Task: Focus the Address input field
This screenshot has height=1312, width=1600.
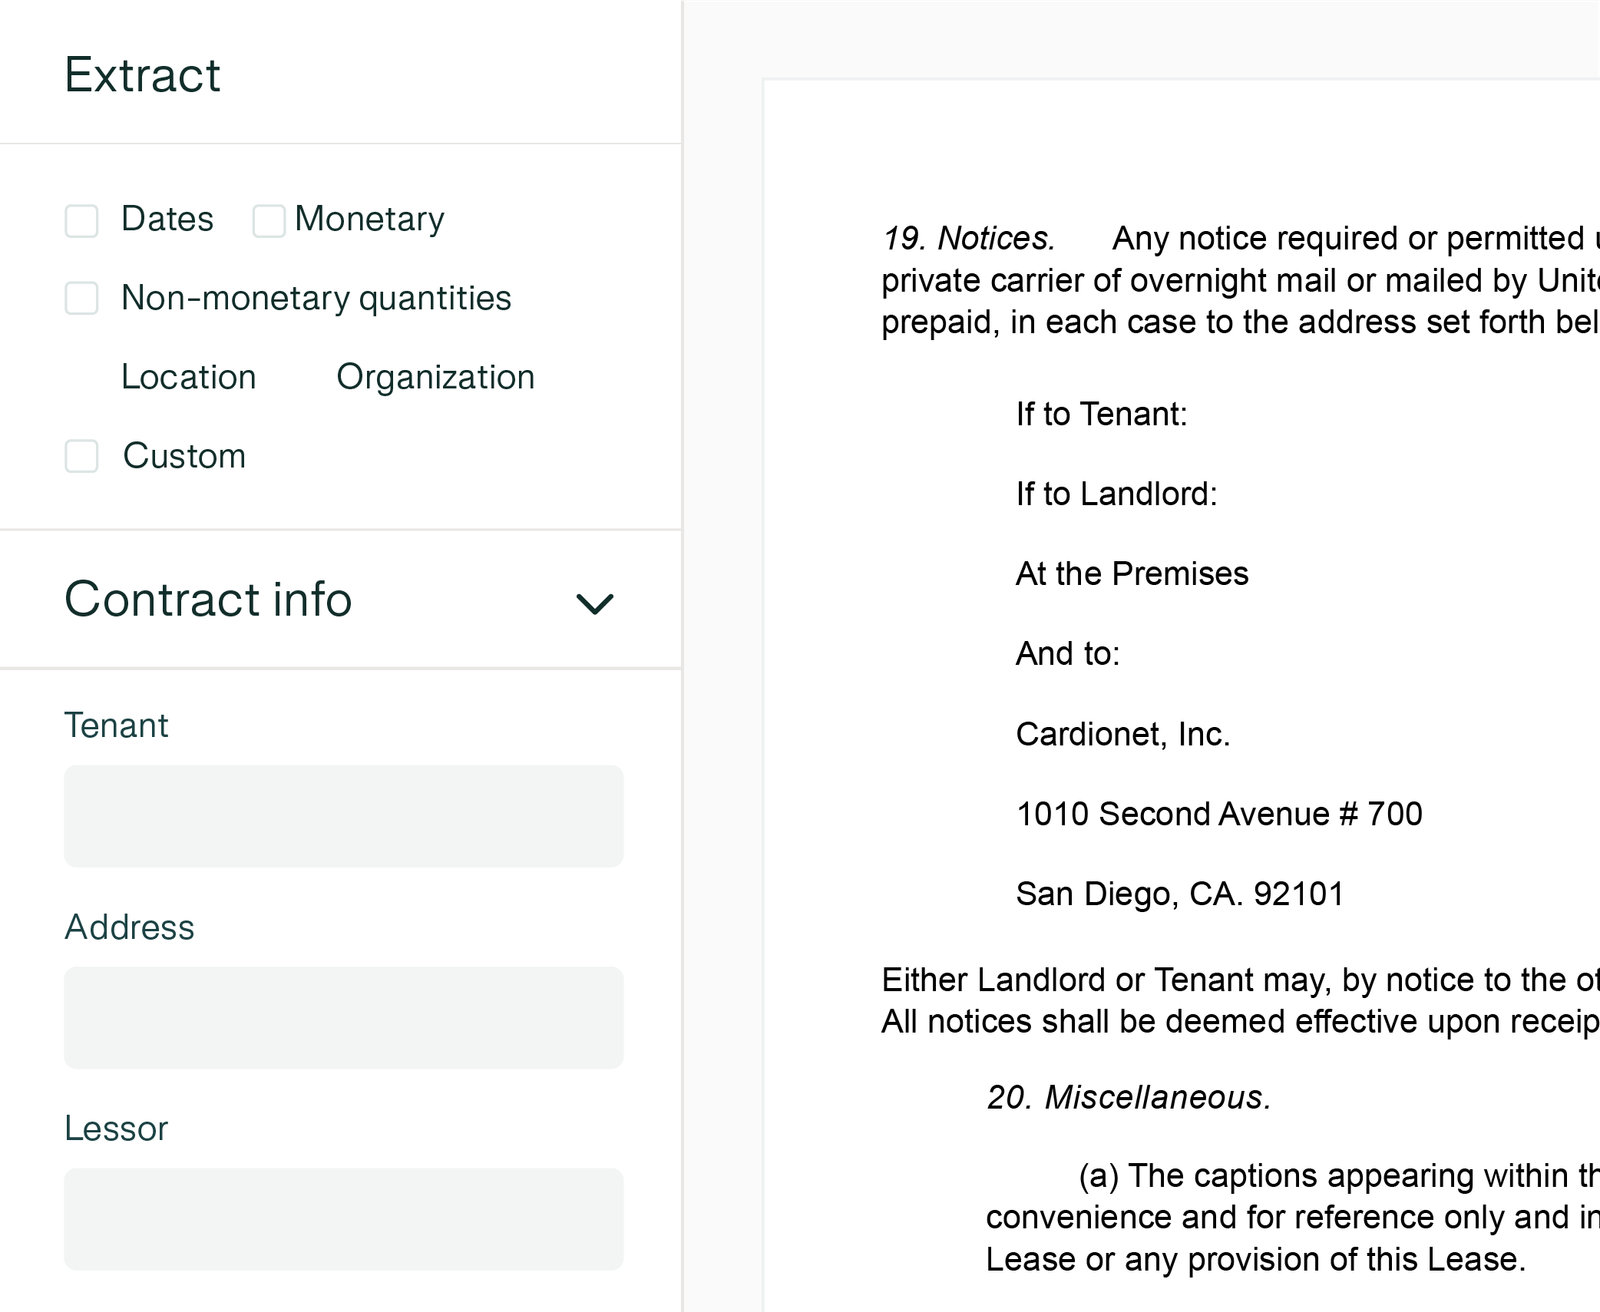Action: tap(343, 1017)
